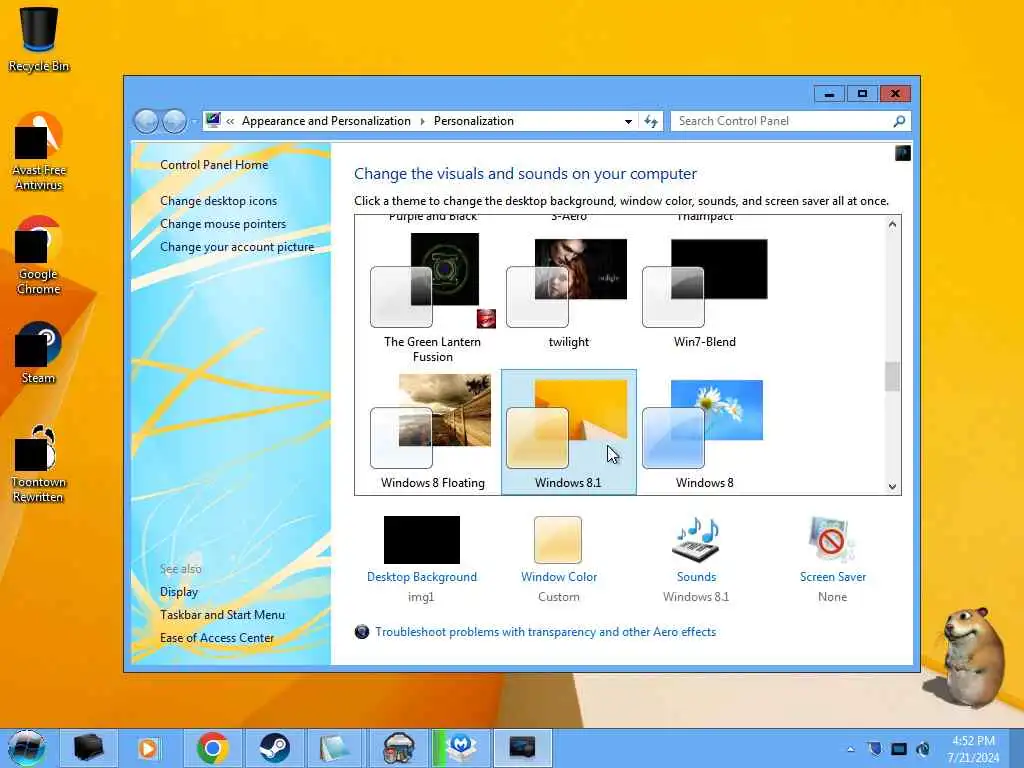Select the Google Chrome desktop icon

click(39, 255)
